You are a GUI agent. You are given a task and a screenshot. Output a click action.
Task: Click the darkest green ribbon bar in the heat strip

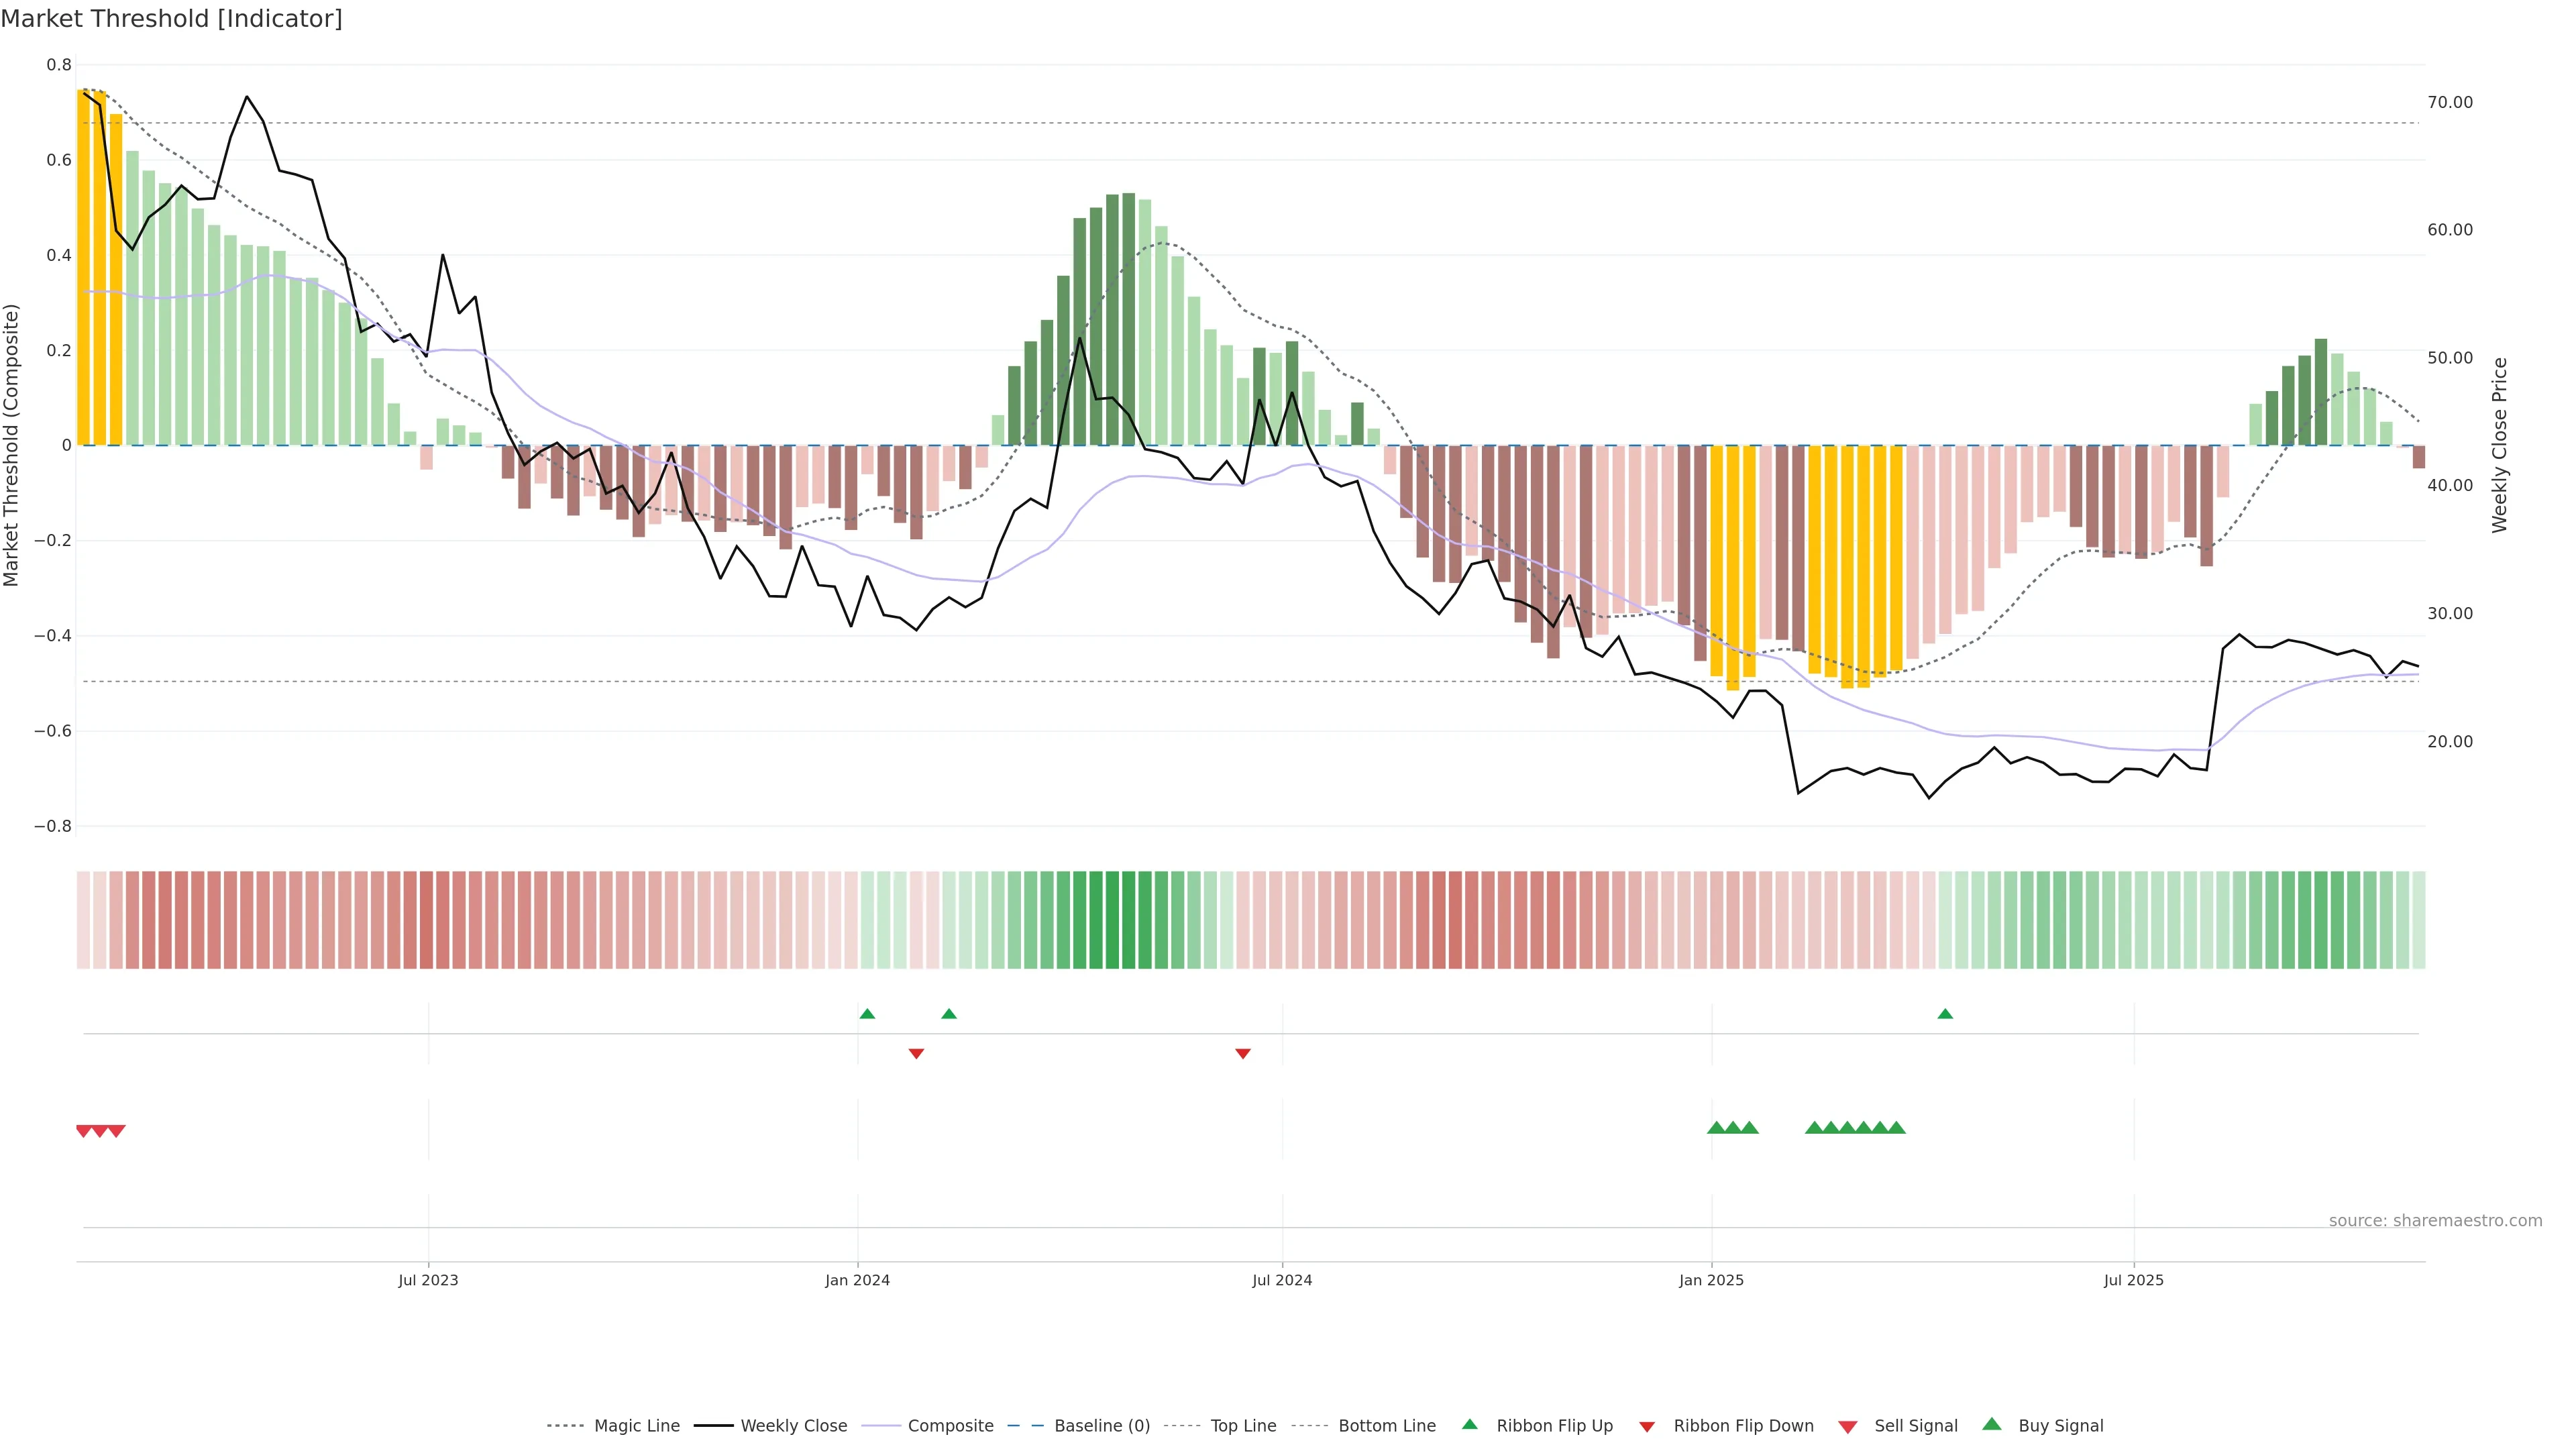(1112, 920)
